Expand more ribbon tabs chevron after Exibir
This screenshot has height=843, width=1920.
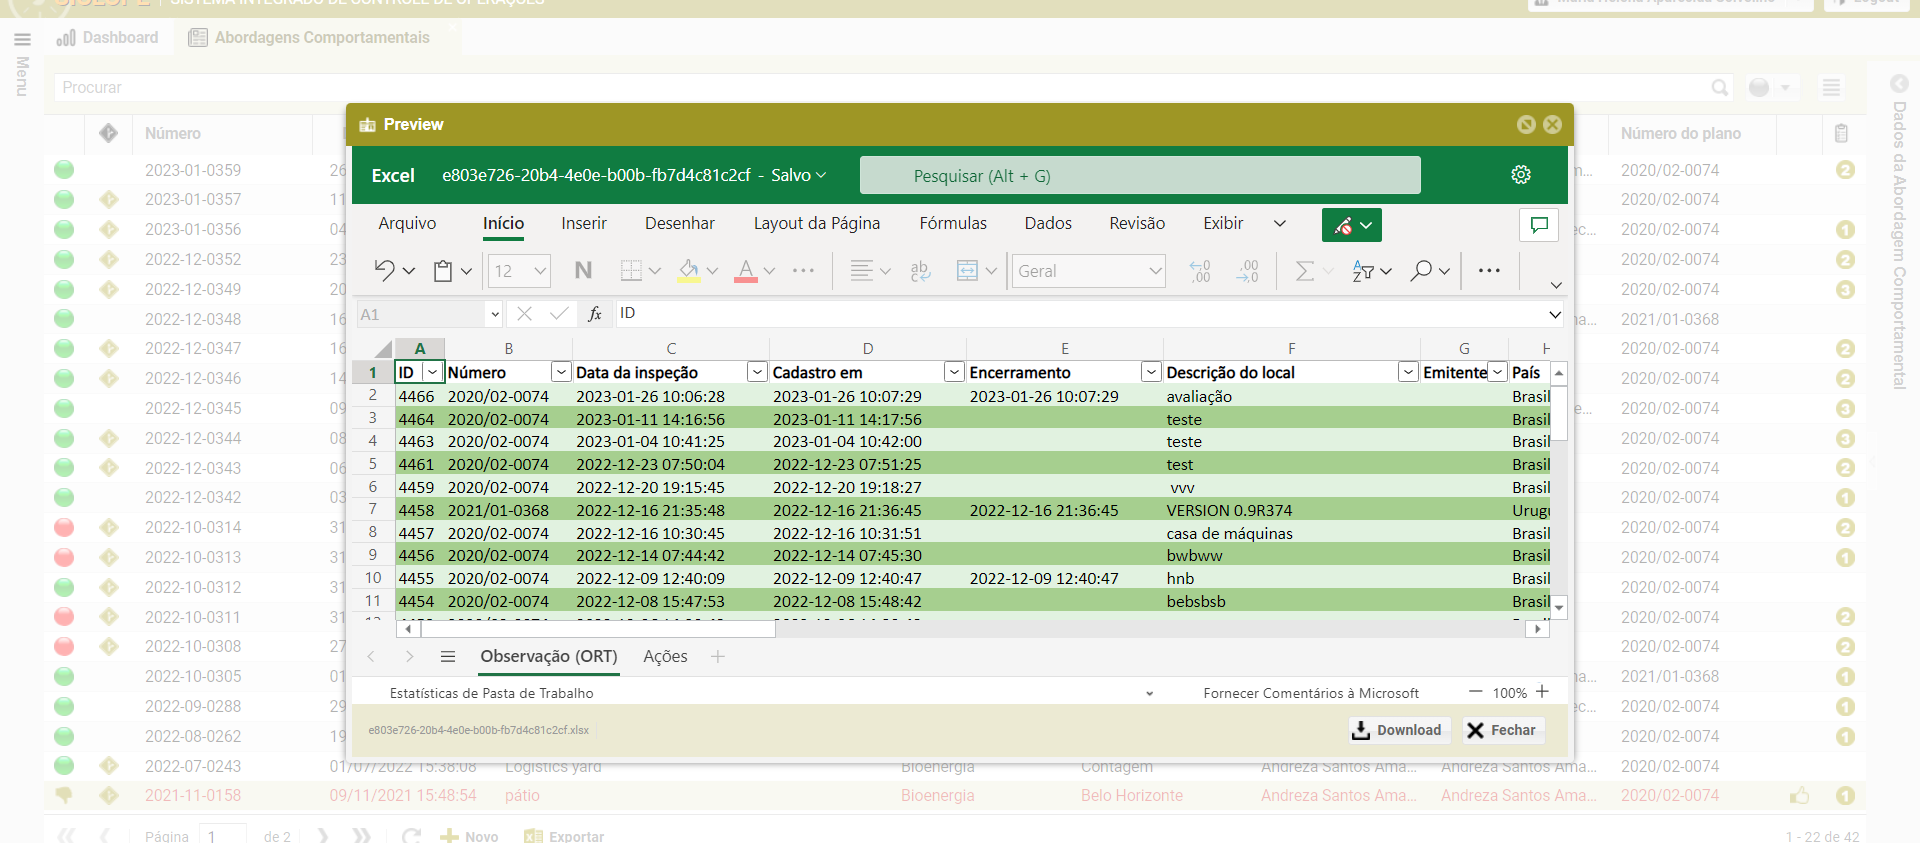[x=1280, y=224]
